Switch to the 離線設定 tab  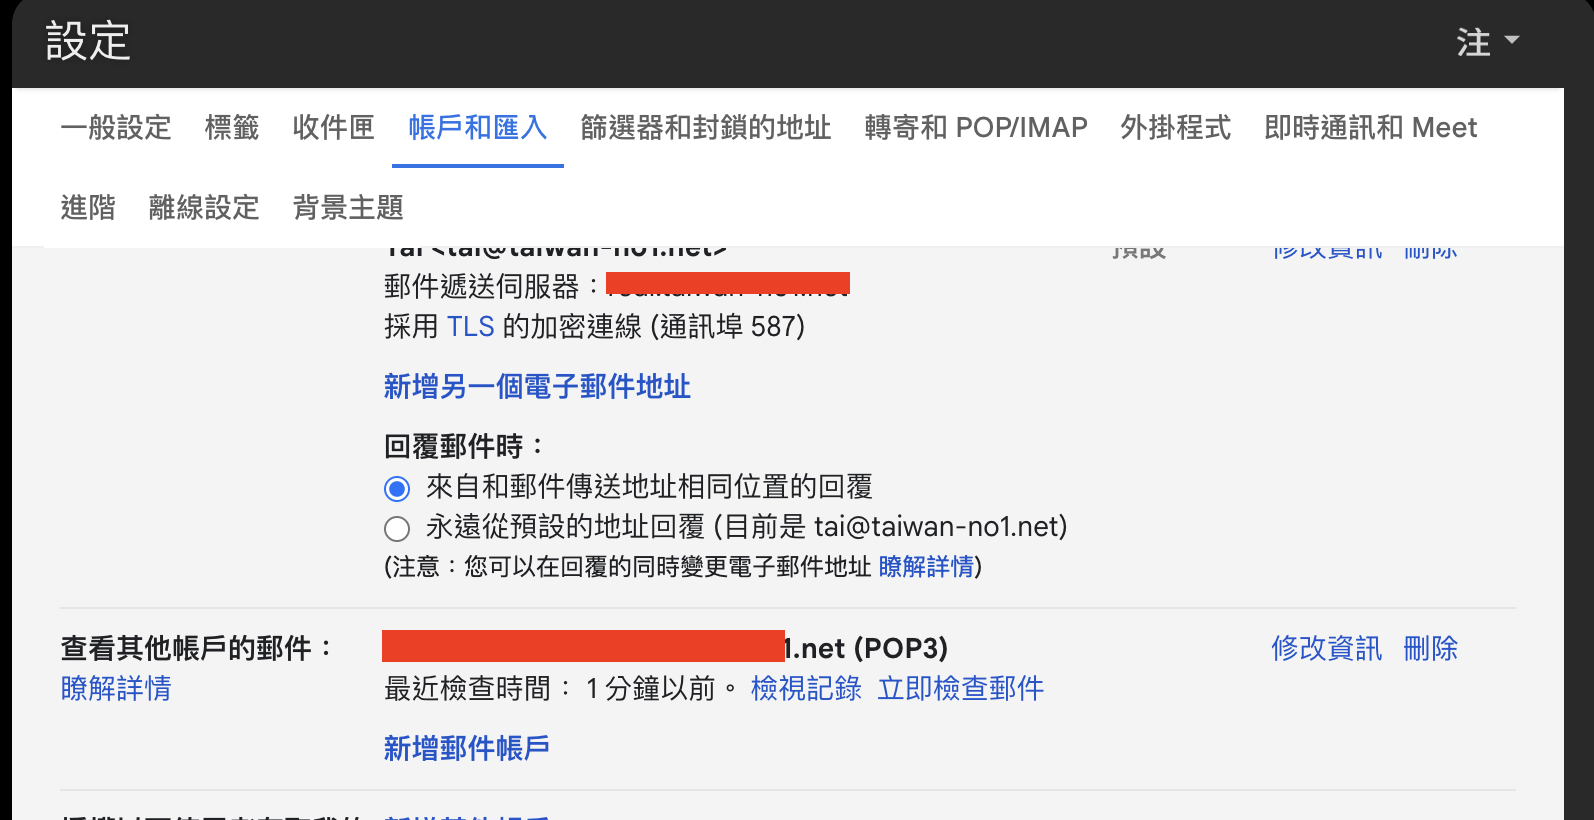pos(204,208)
